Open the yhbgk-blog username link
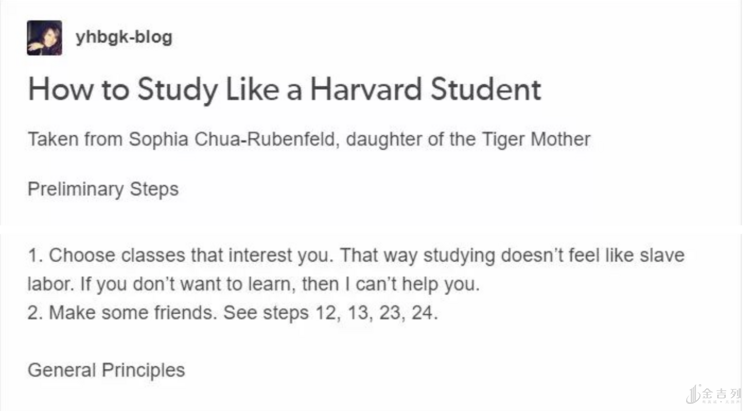 124,38
